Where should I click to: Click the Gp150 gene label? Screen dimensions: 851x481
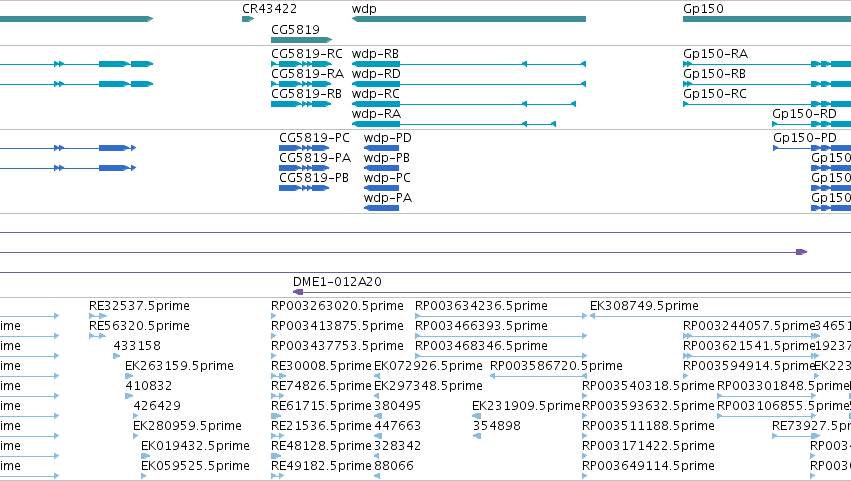tap(703, 9)
